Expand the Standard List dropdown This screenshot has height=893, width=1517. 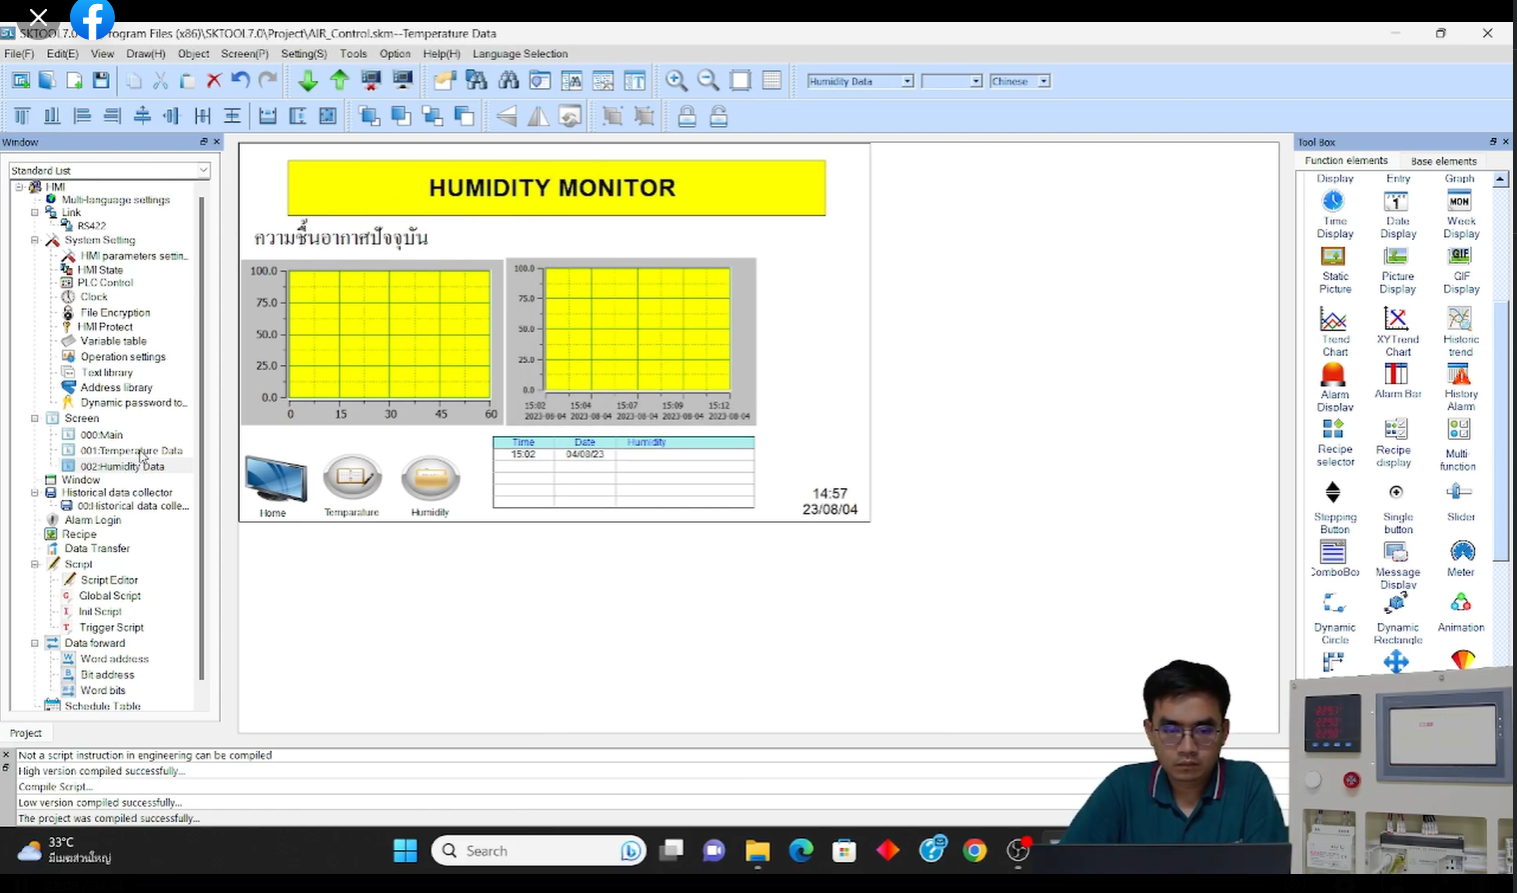(x=203, y=170)
